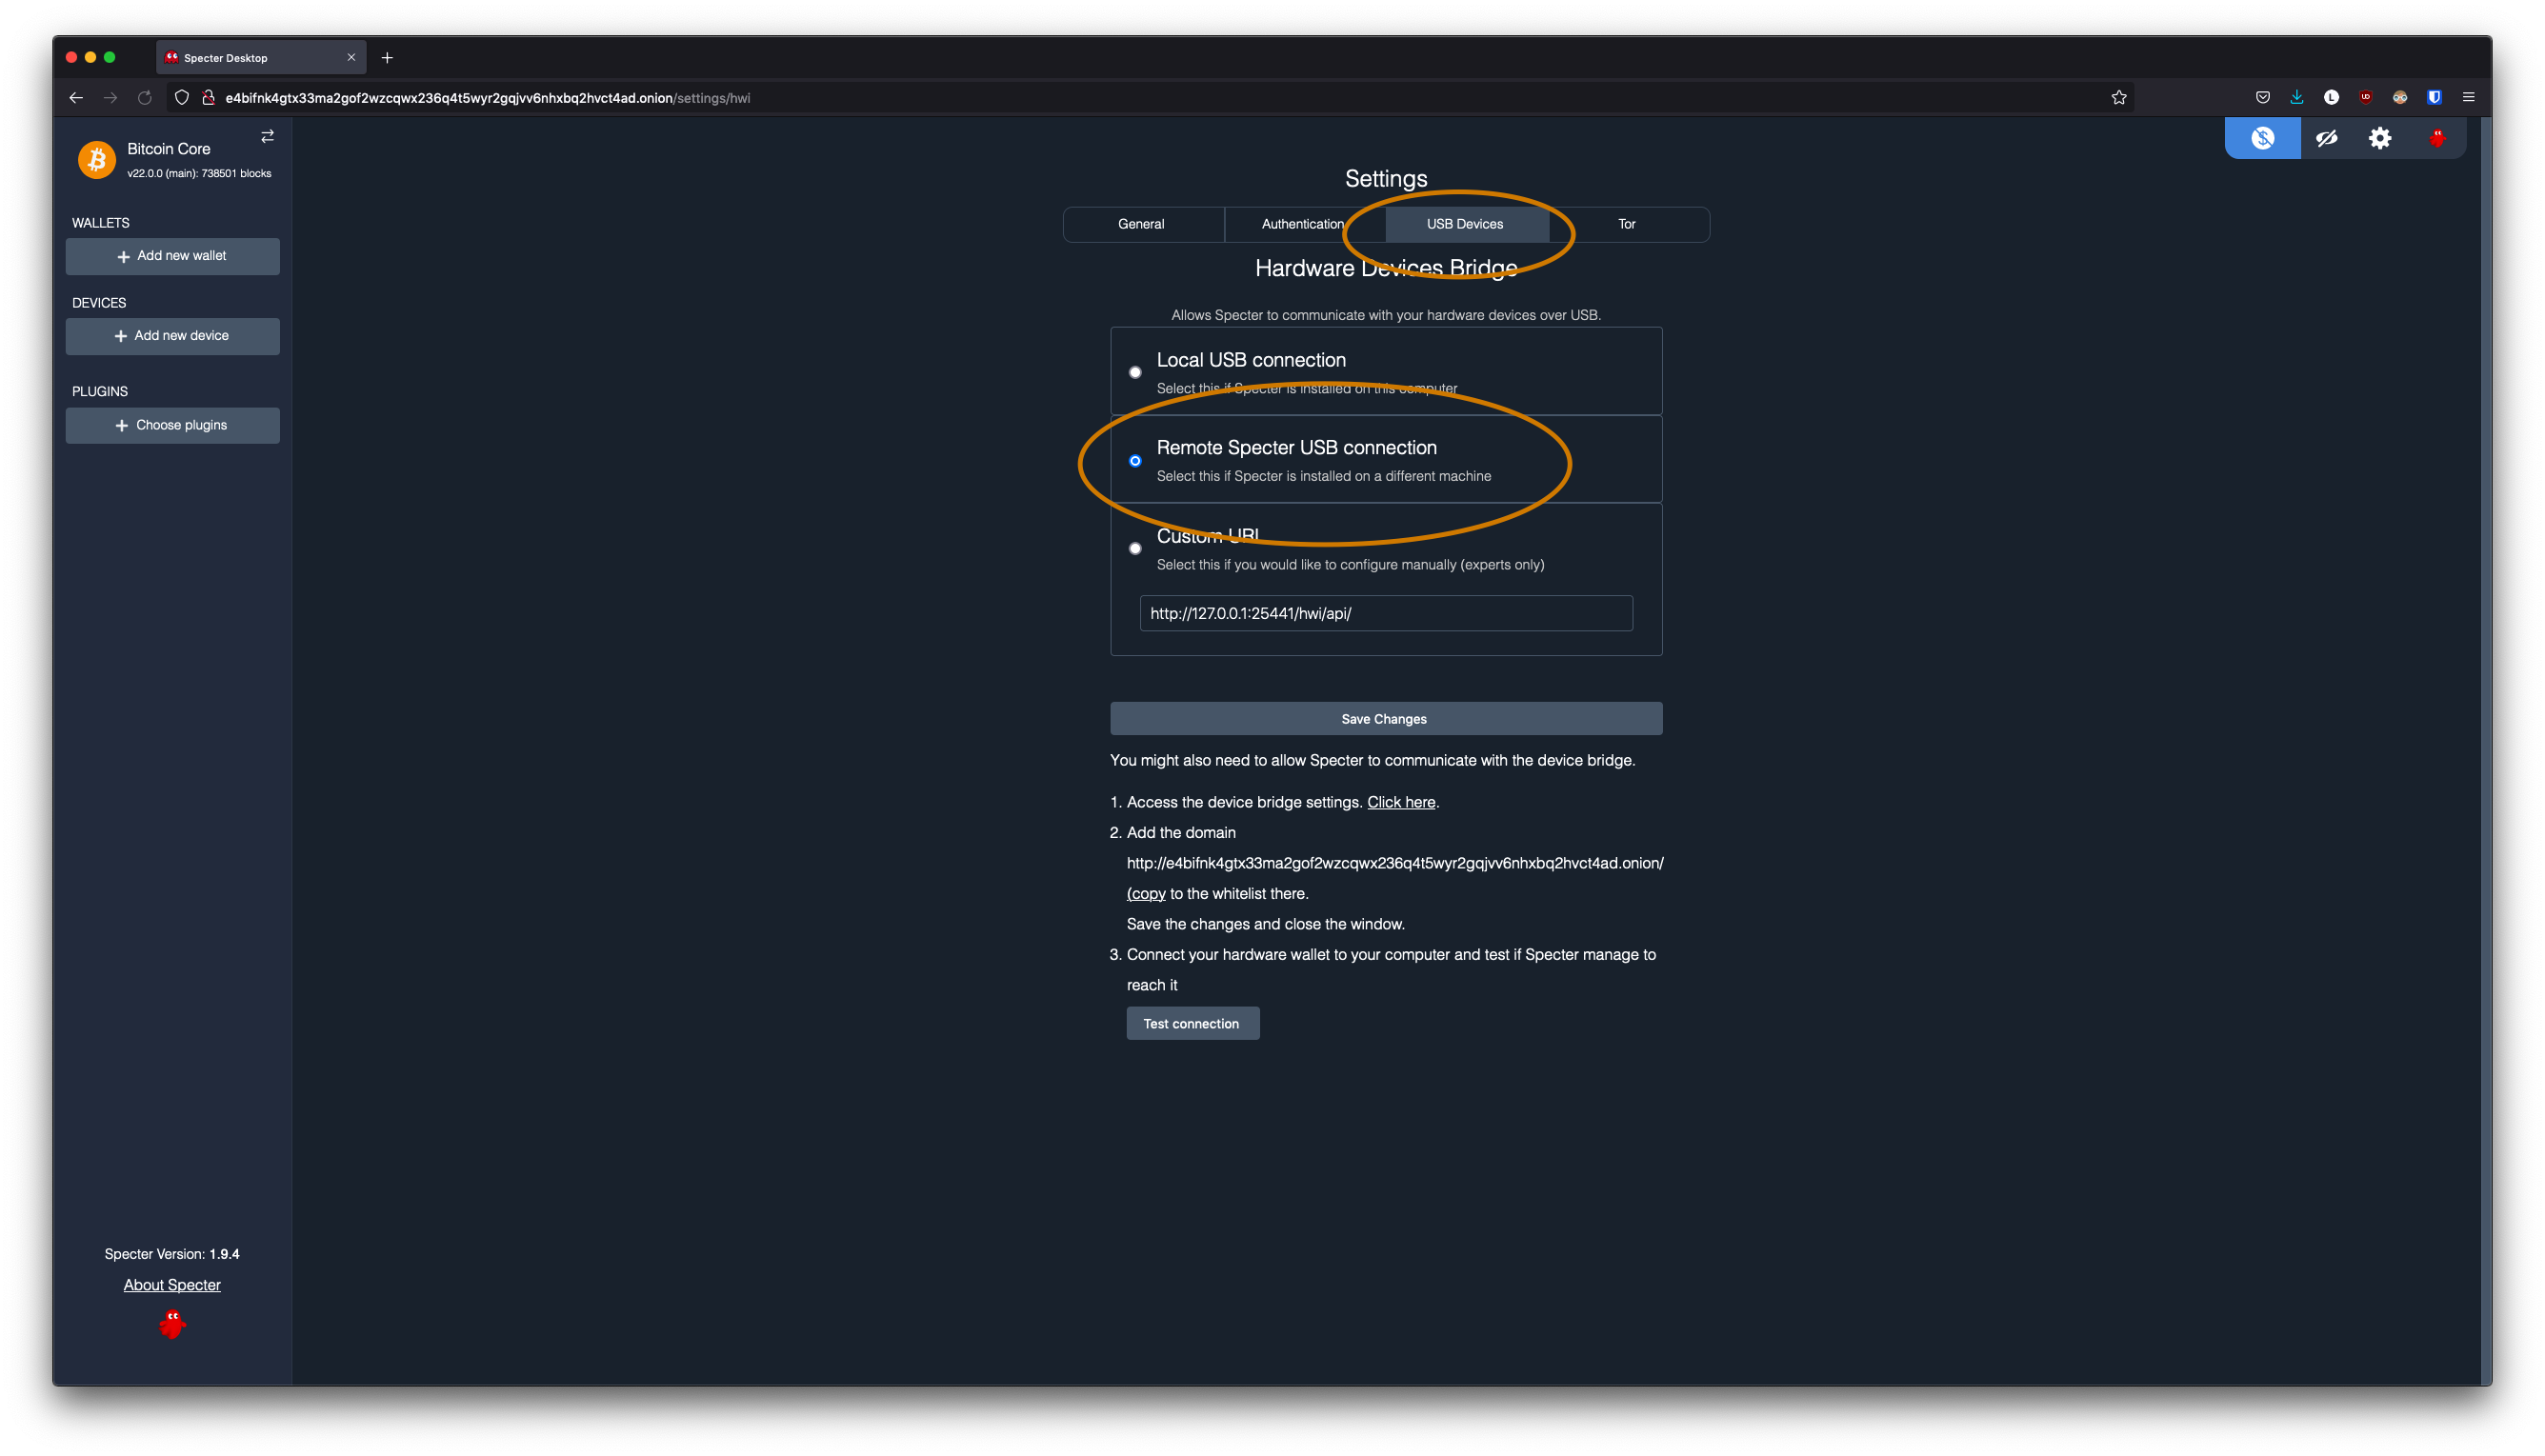Click the Test connection button
2545x1456 pixels.
tap(1192, 1023)
